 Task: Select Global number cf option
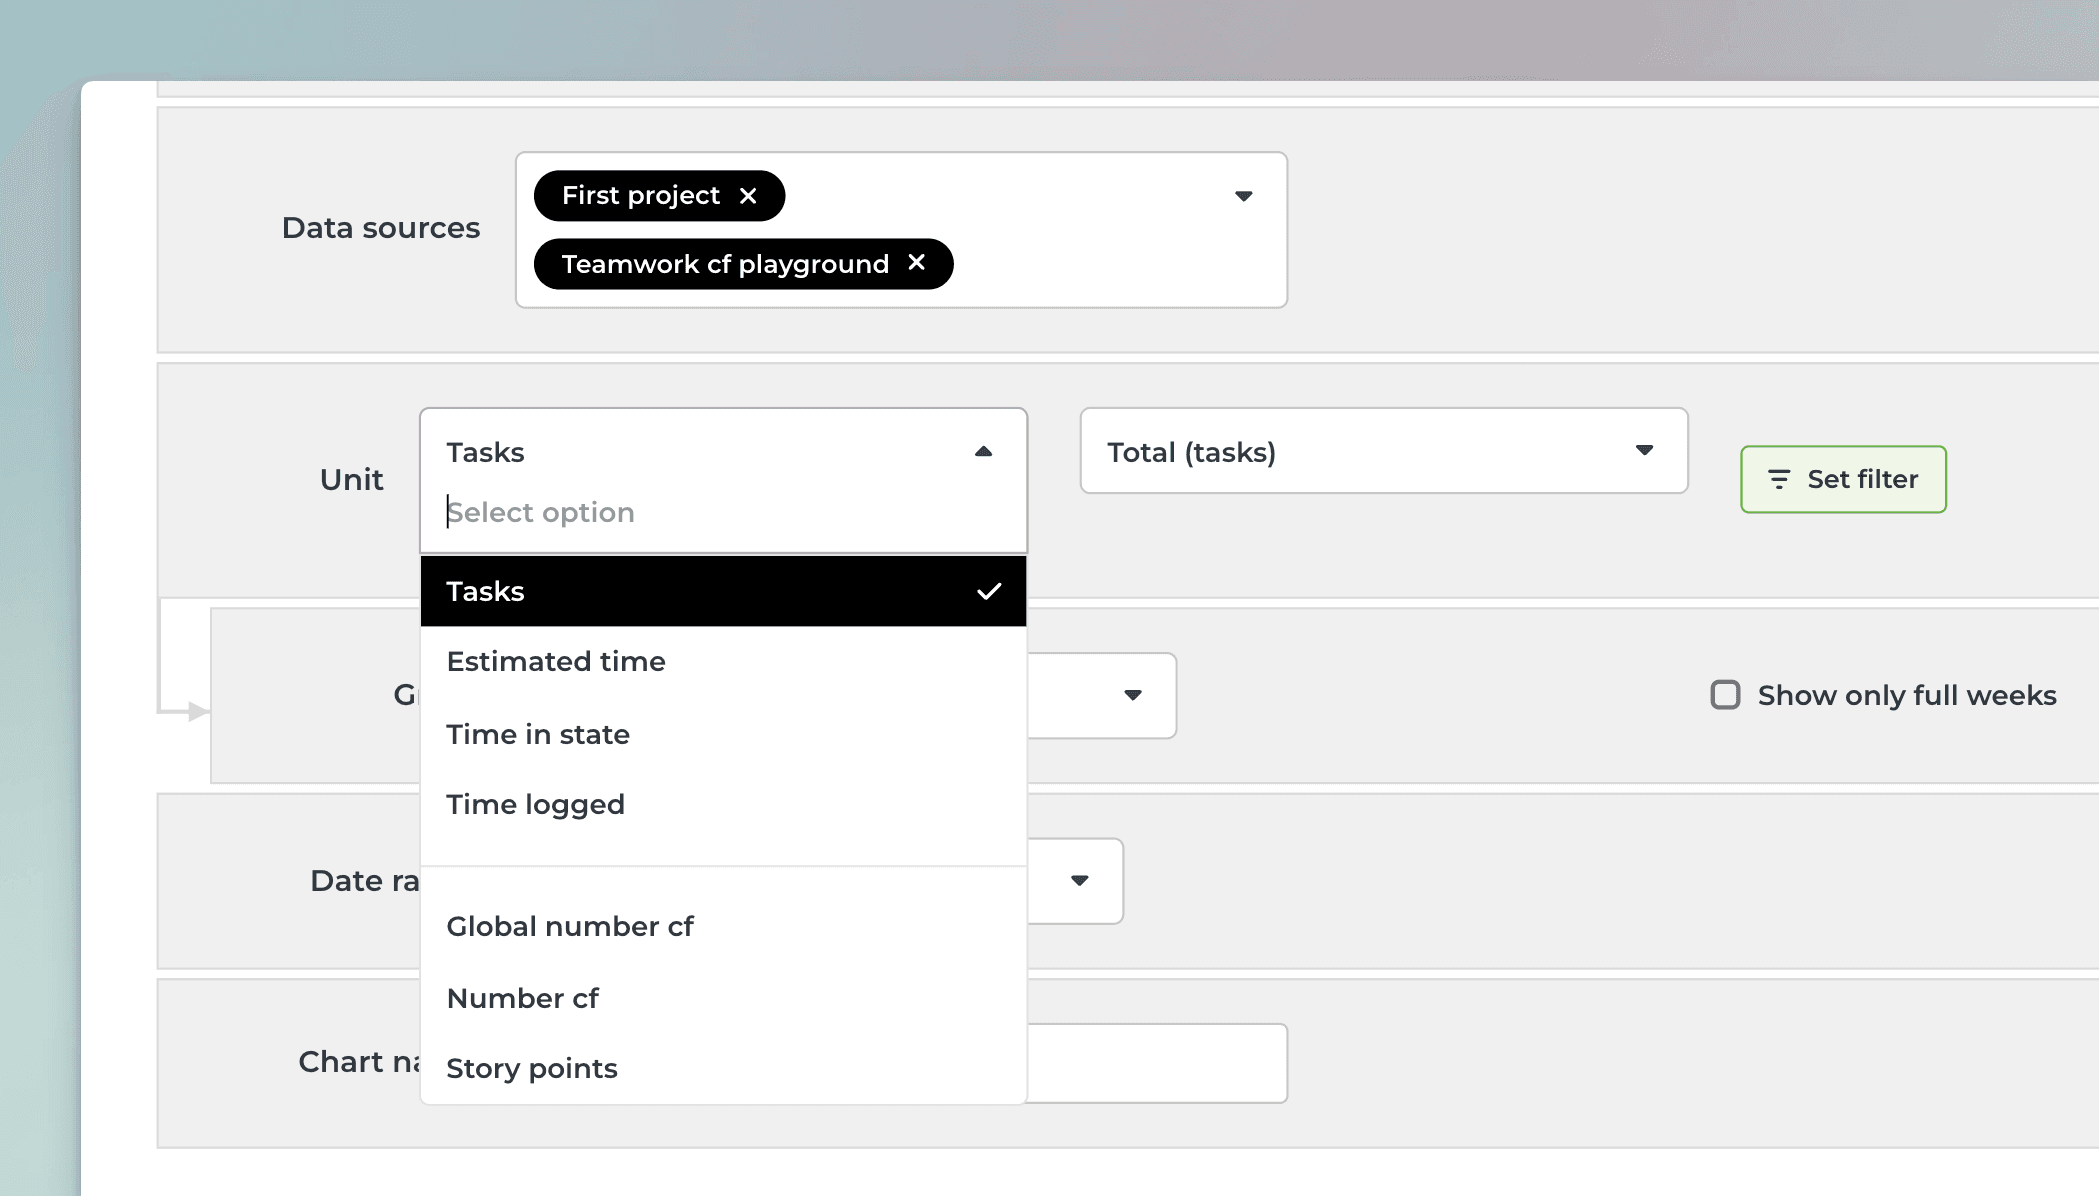click(570, 927)
